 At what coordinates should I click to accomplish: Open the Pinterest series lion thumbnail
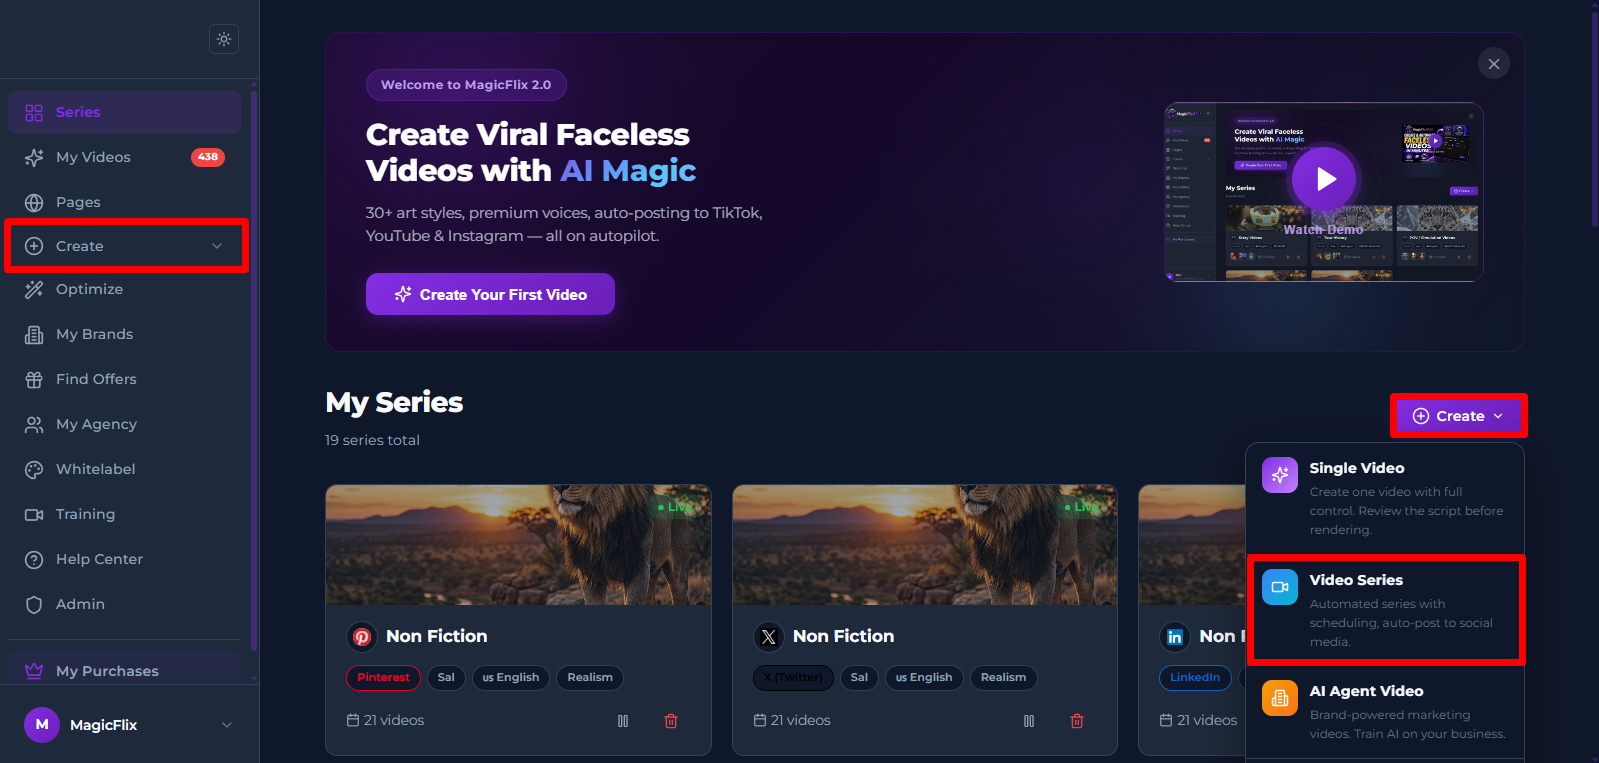518,545
